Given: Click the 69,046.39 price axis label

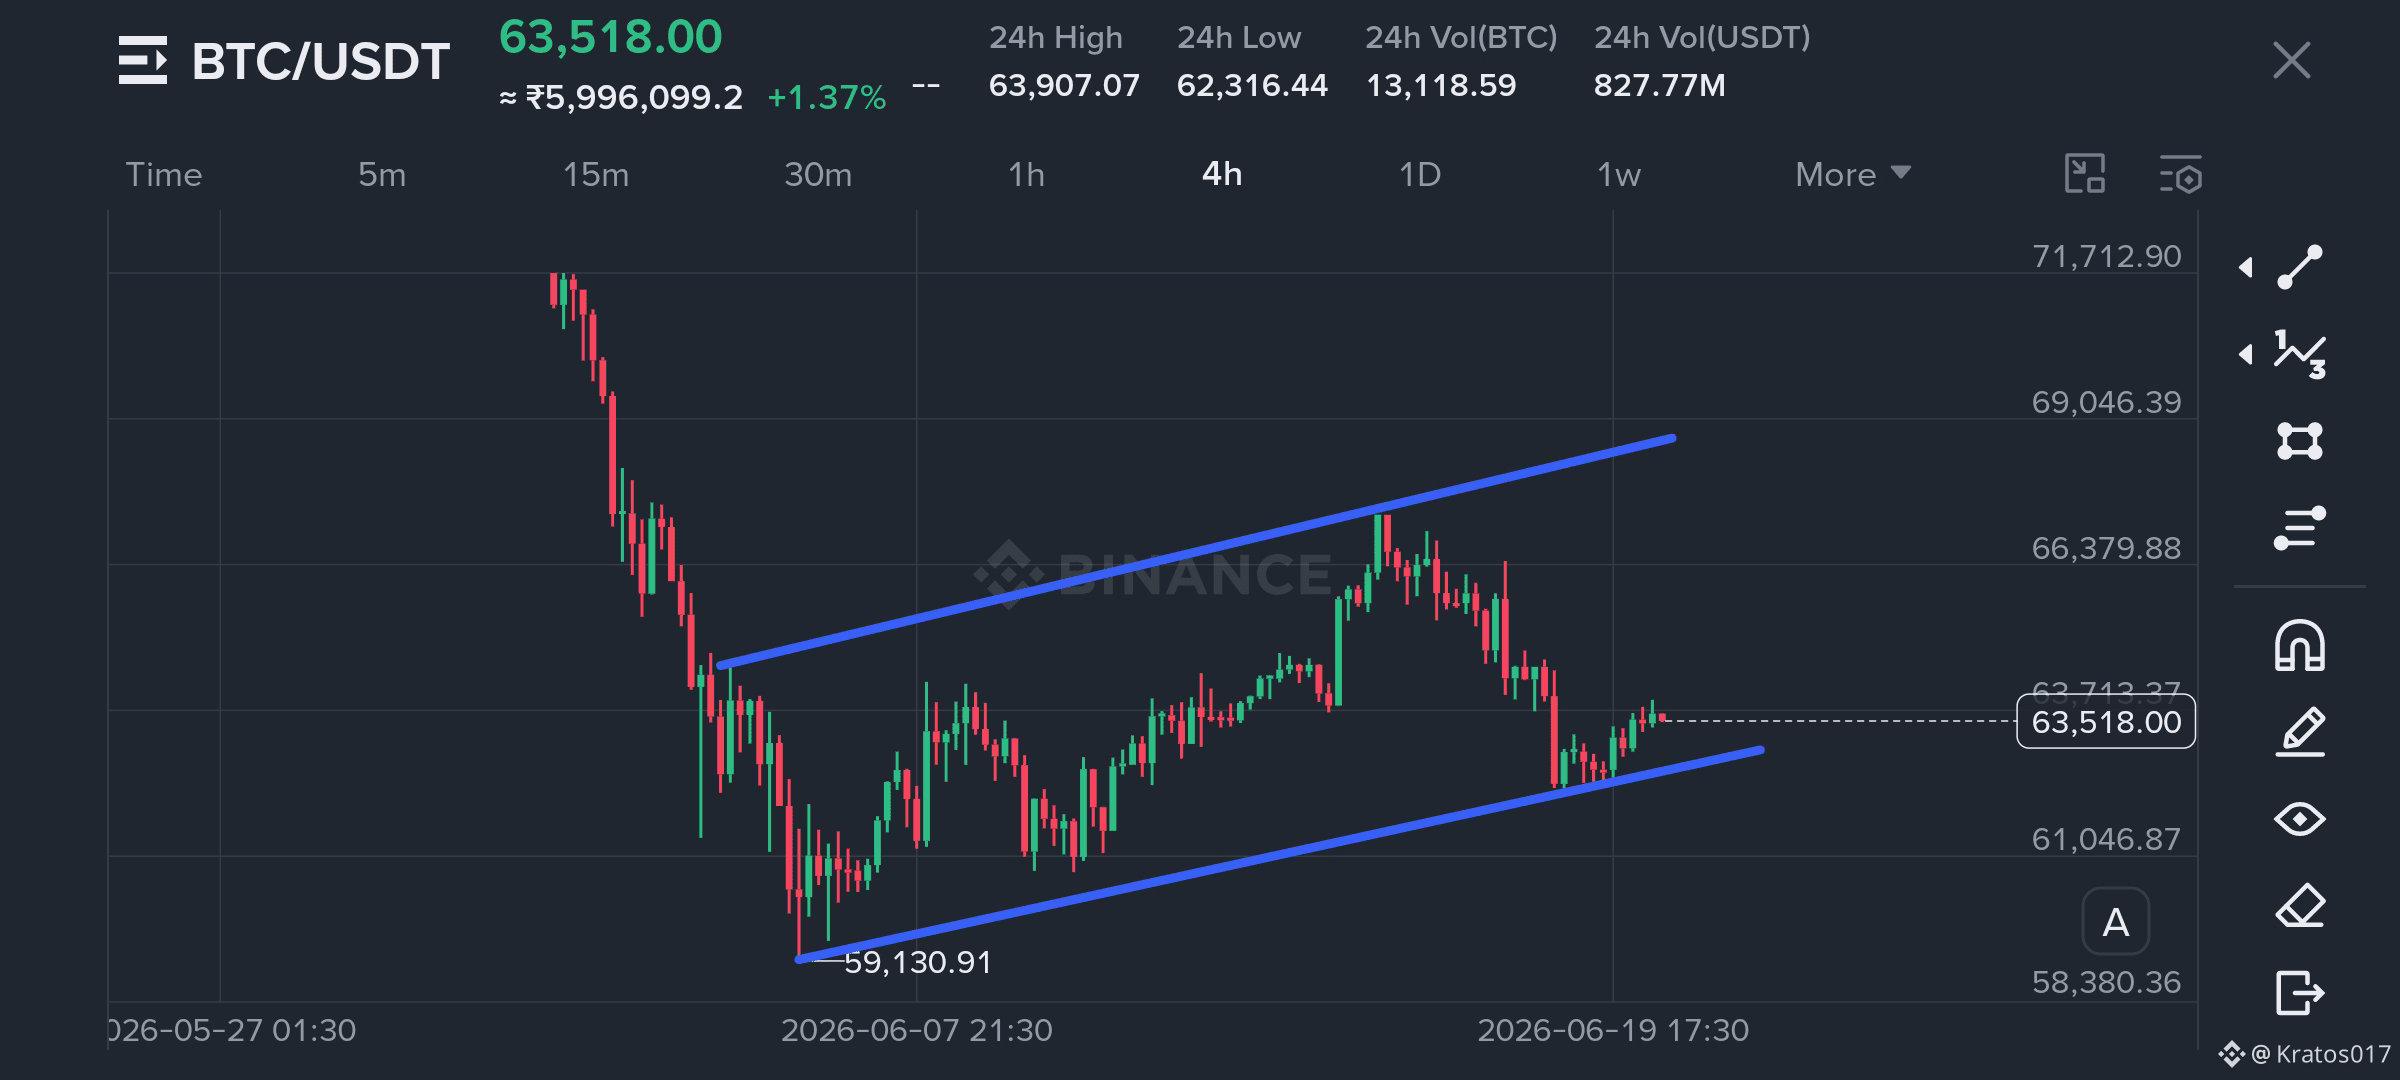Looking at the screenshot, I should click(2106, 402).
